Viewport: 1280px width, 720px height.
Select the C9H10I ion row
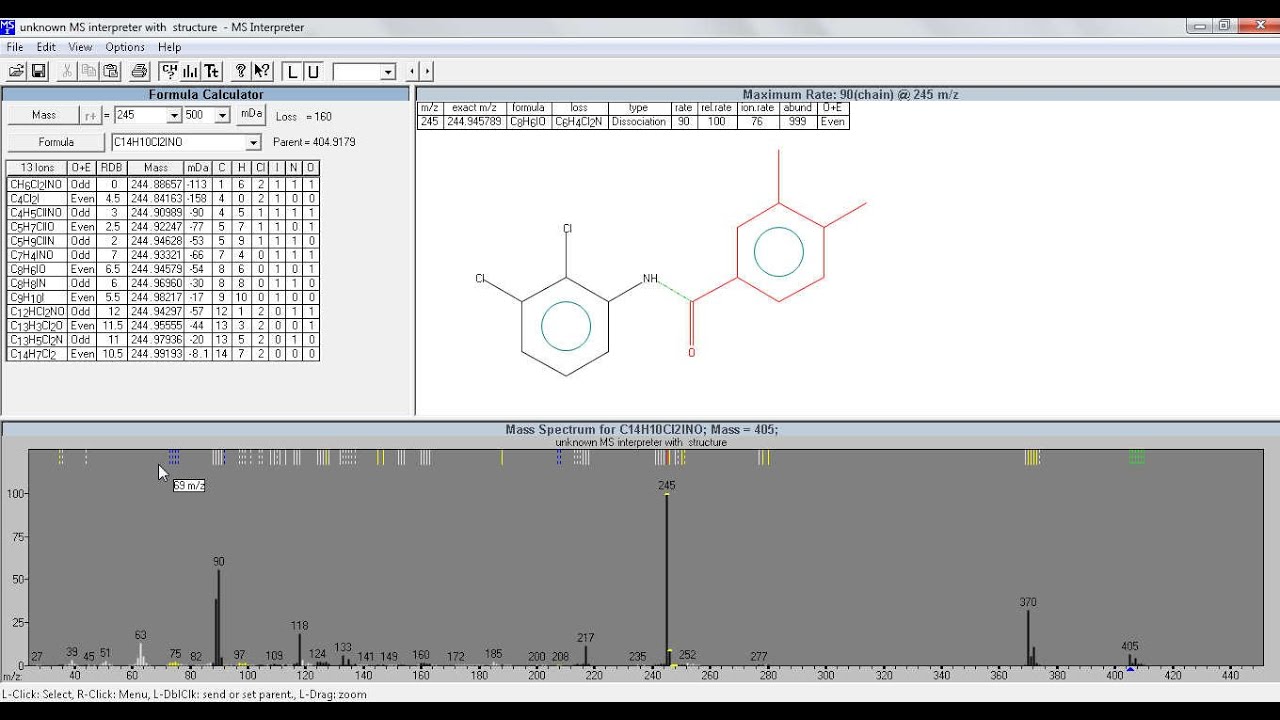tap(163, 297)
